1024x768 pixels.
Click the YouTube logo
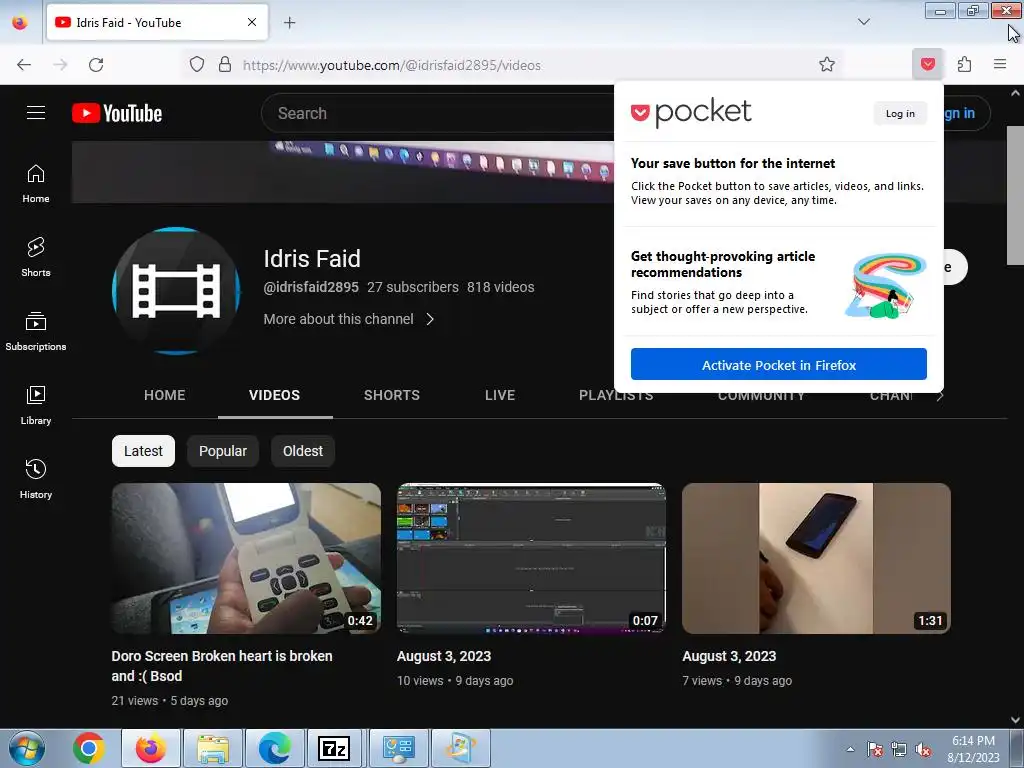(x=117, y=113)
